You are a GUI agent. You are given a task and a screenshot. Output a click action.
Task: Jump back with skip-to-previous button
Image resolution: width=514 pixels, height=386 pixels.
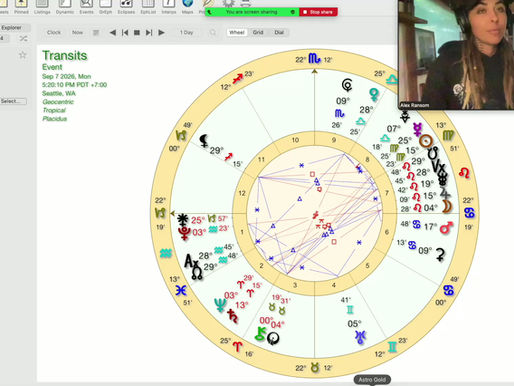point(125,33)
